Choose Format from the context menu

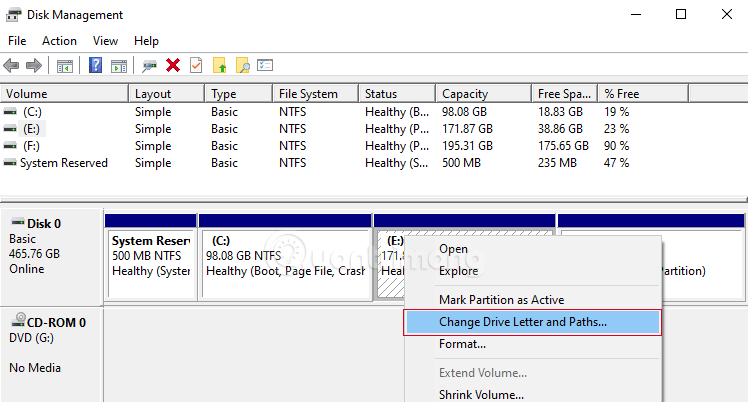[x=462, y=344]
